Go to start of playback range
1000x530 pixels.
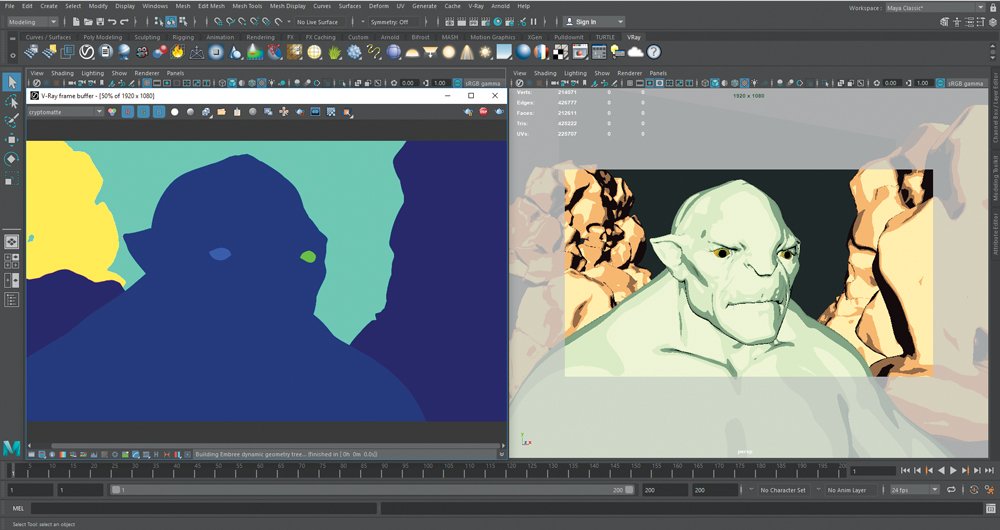pyautogui.click(x=905, y=471)
